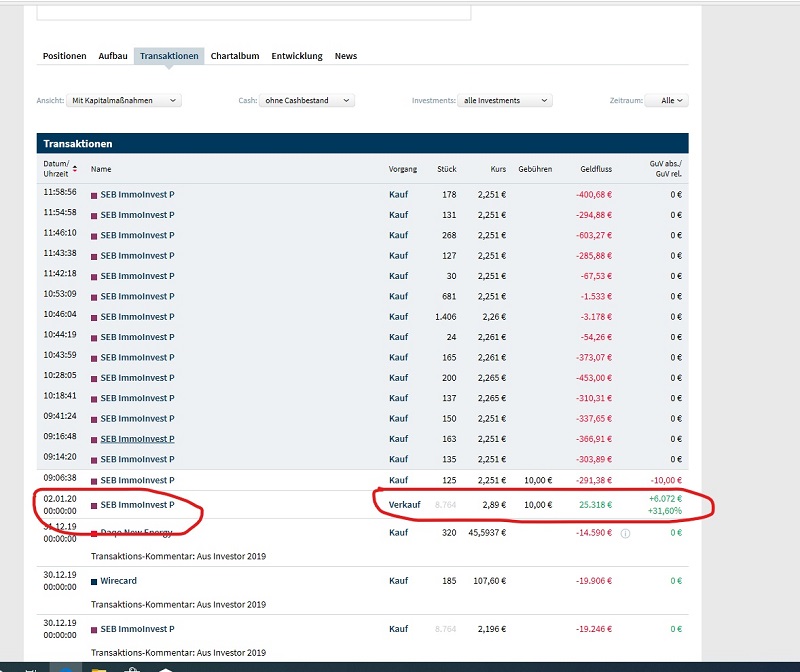Expand the Zeitraum 'Alle' dropdown
800x672 pixels.
(667, 100)
